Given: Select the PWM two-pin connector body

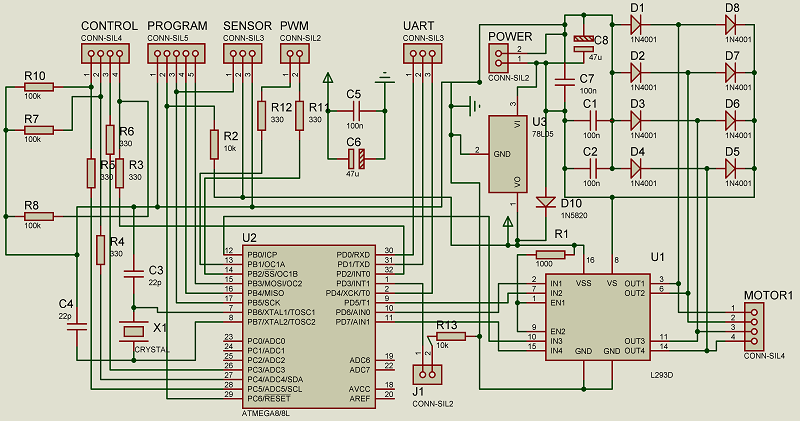Looking at the screenshot, I should tap(294, 54).
